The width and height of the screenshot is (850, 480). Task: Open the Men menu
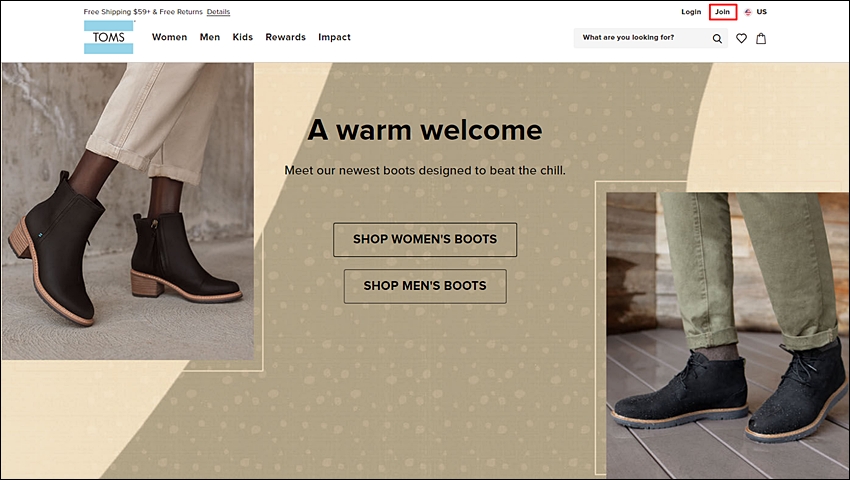210,37
